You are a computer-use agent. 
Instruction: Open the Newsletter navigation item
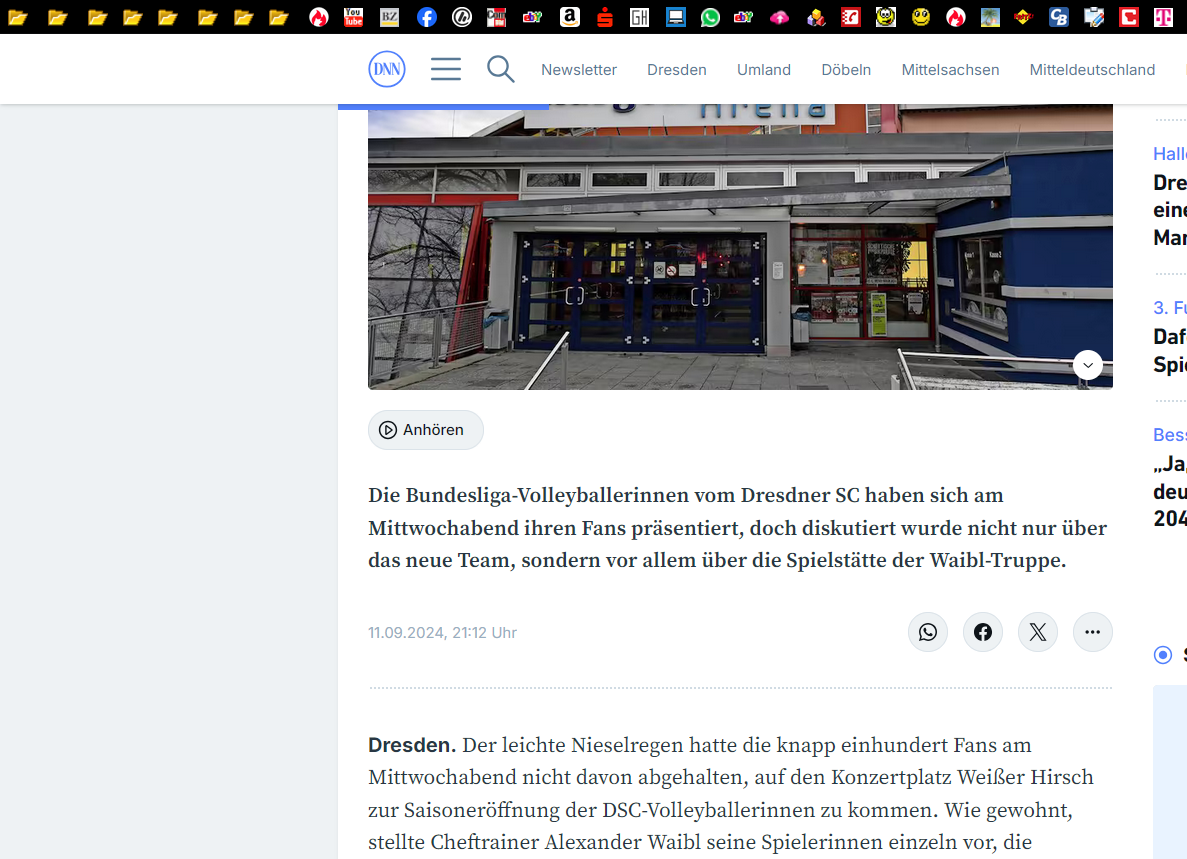[x=579, y=70]
